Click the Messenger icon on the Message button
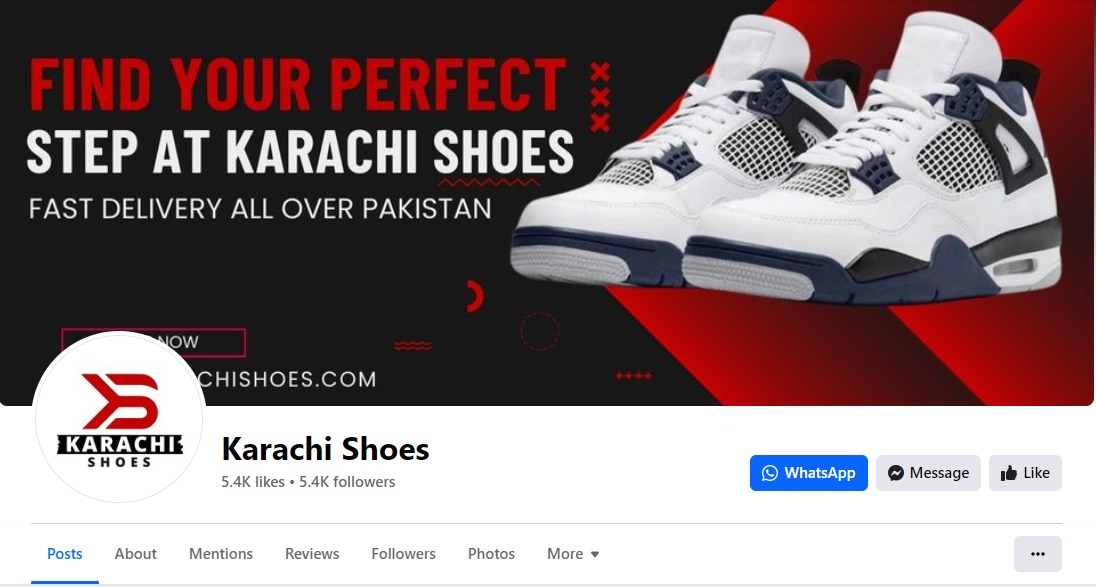The image size is (1096, 587). (x=895, y=473)
